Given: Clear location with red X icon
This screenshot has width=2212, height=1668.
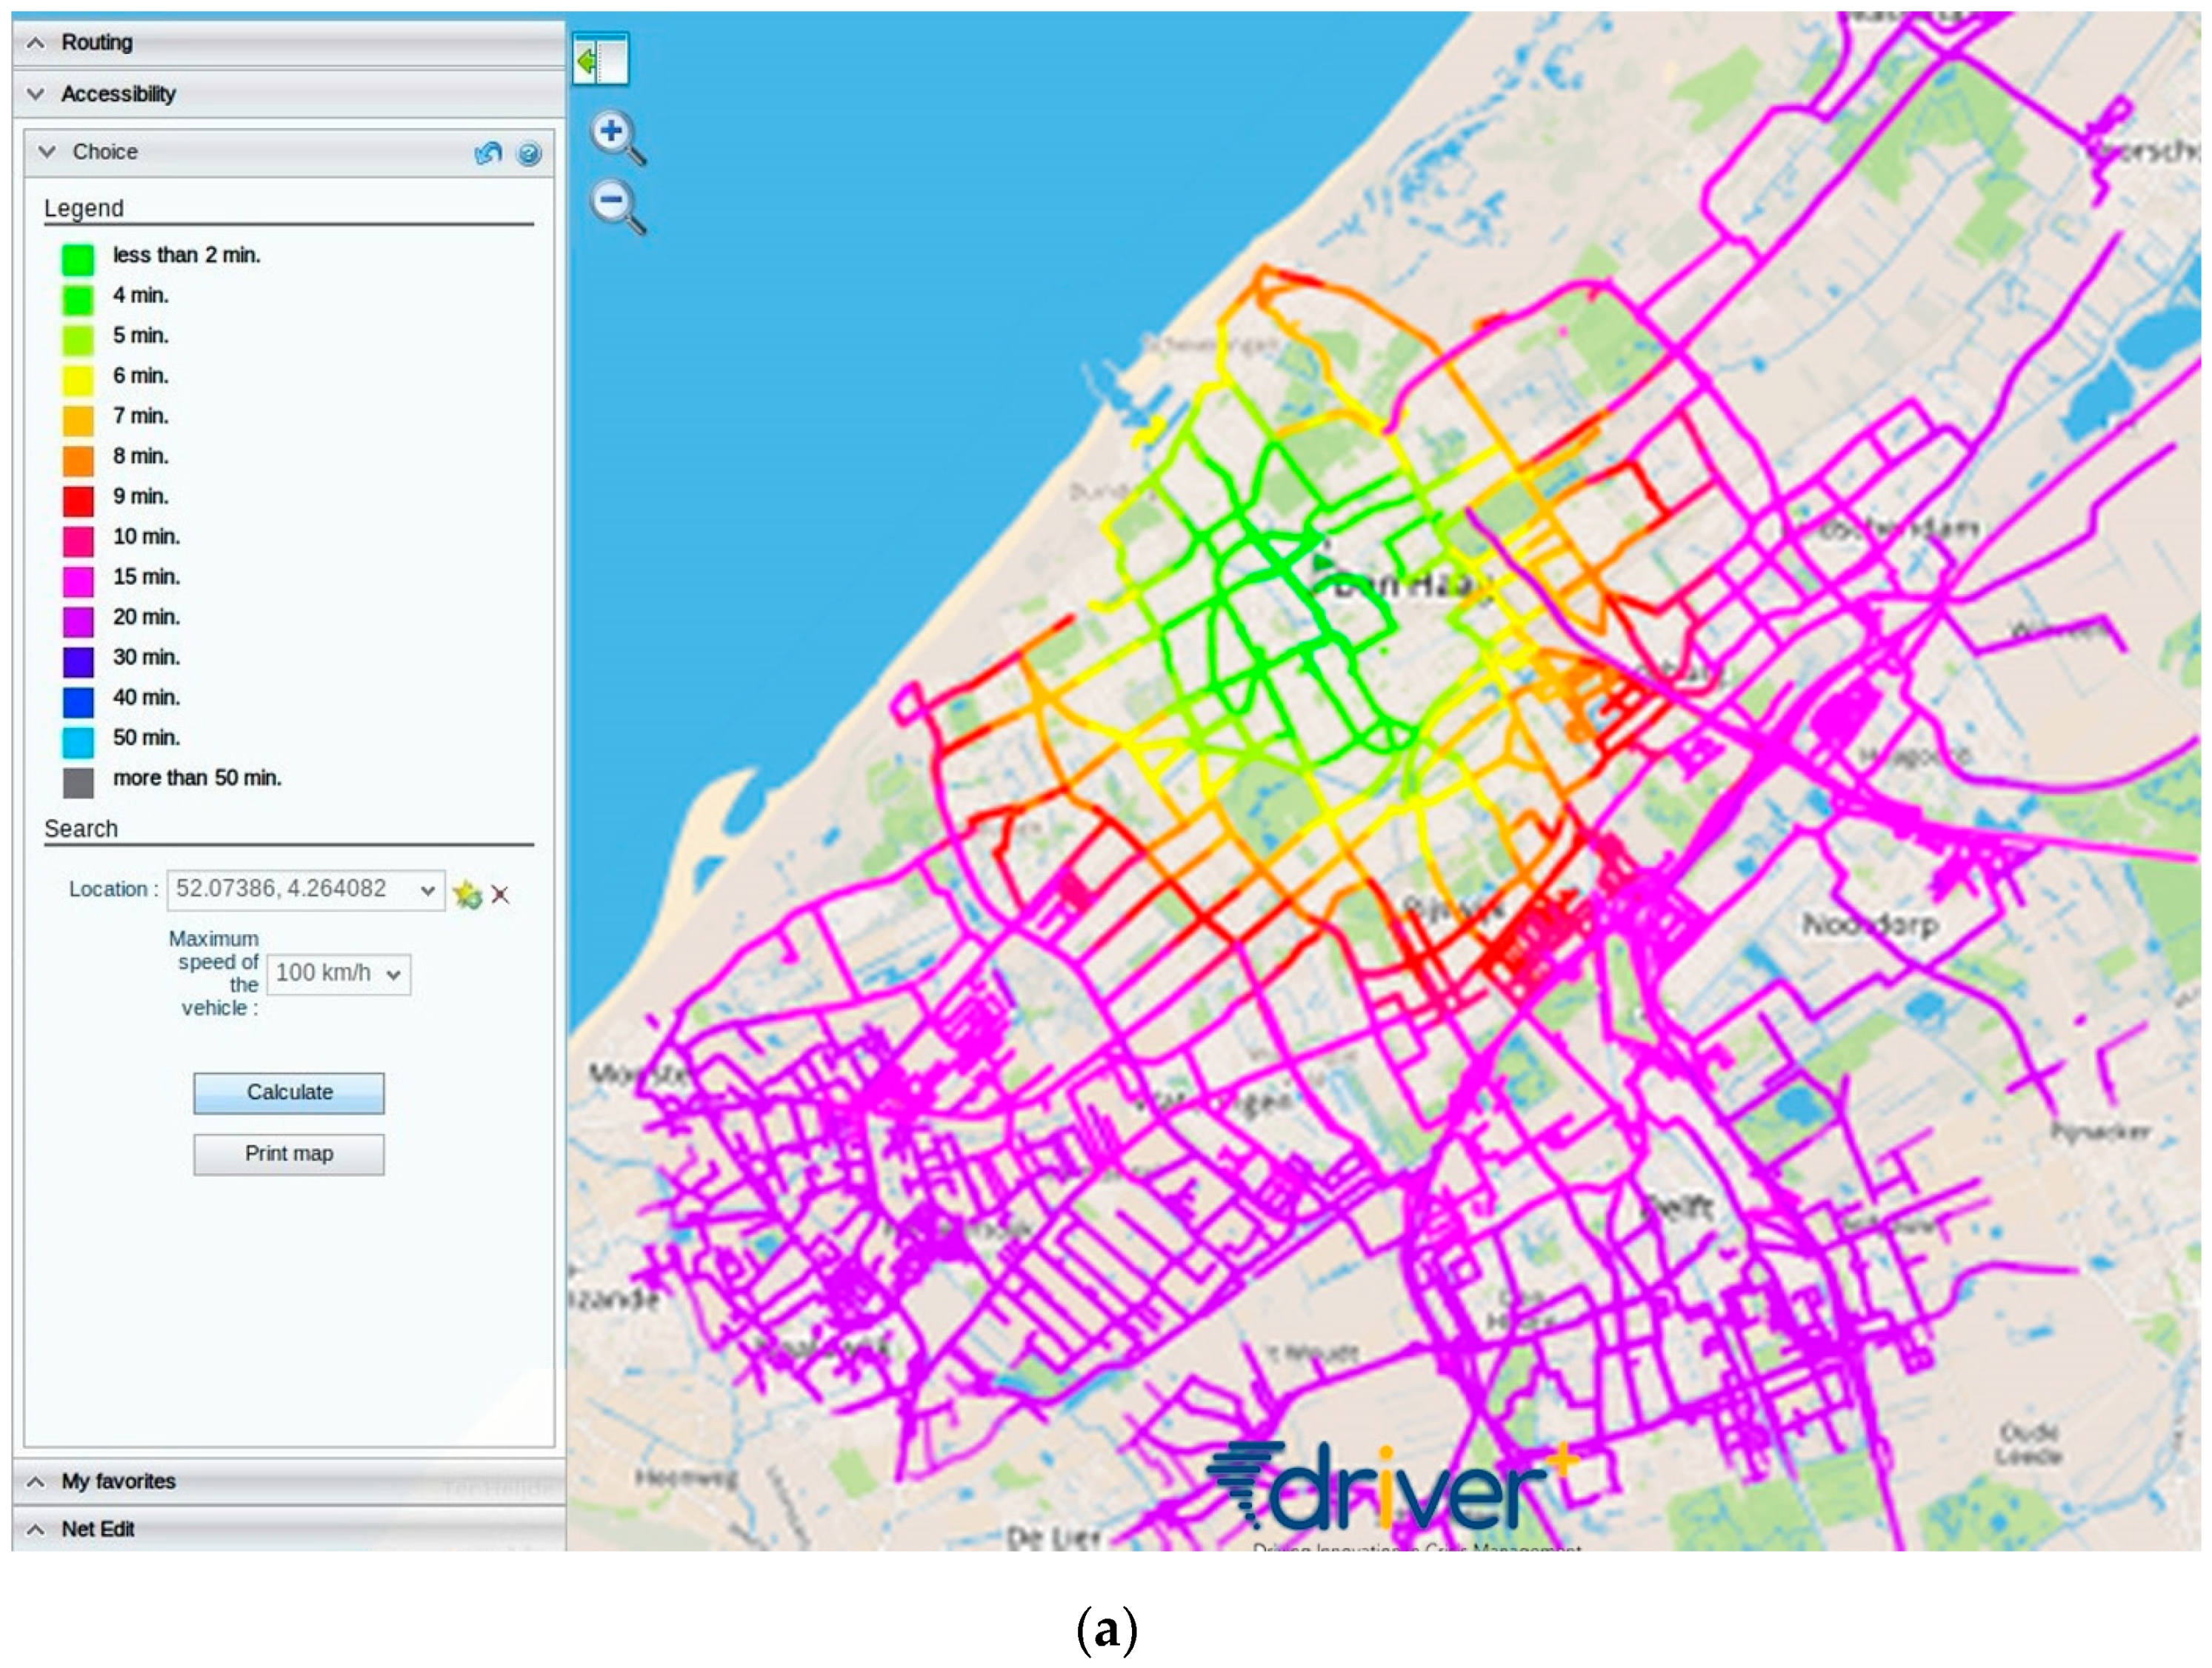Looking at the screenshot, I should (x=500, y=894).
